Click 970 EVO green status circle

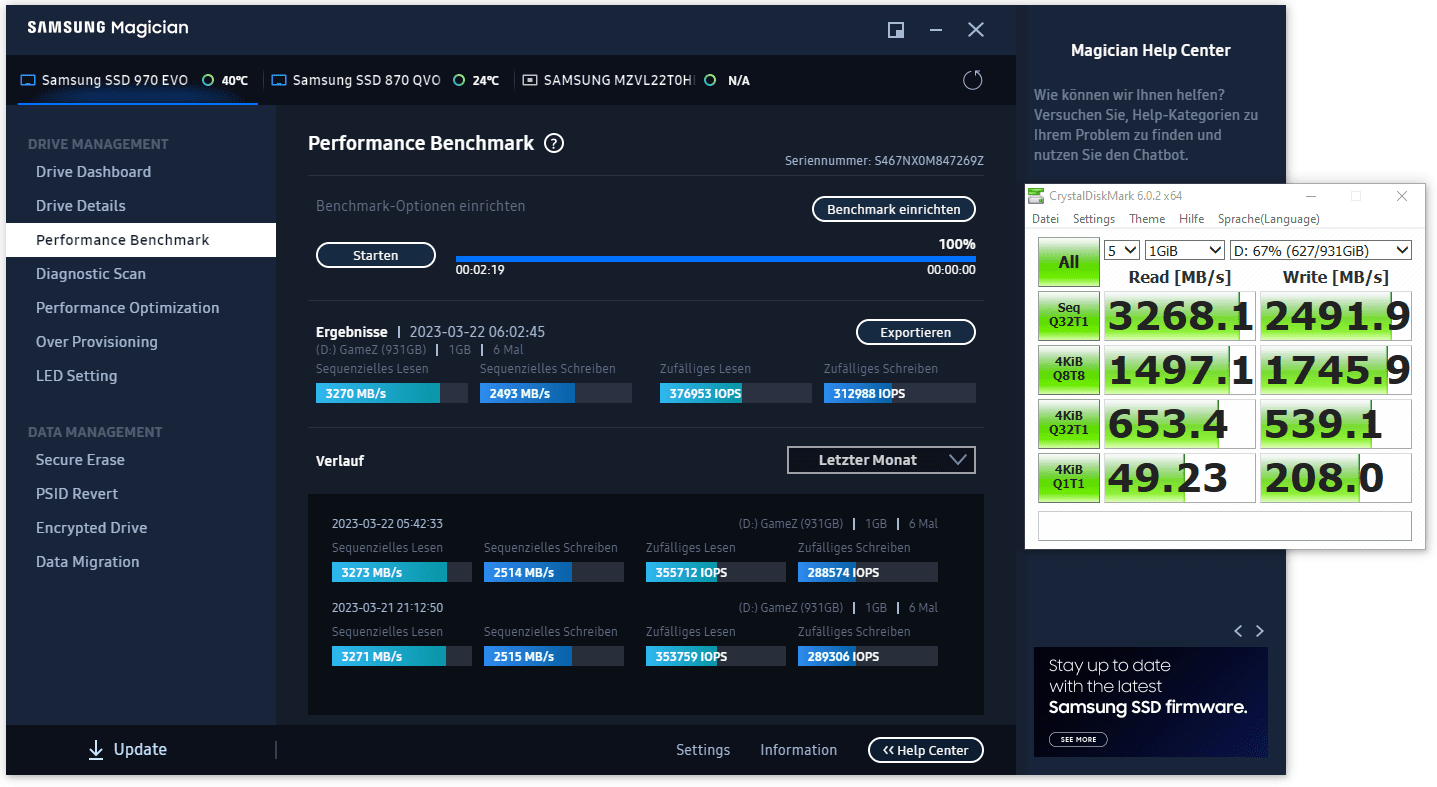pyautogui.click(x=208, y=80)
